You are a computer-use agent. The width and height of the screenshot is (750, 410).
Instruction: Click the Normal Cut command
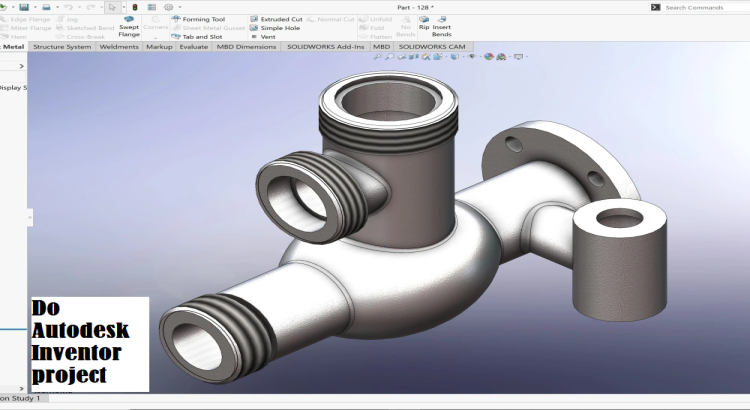(x=331, y=19)
